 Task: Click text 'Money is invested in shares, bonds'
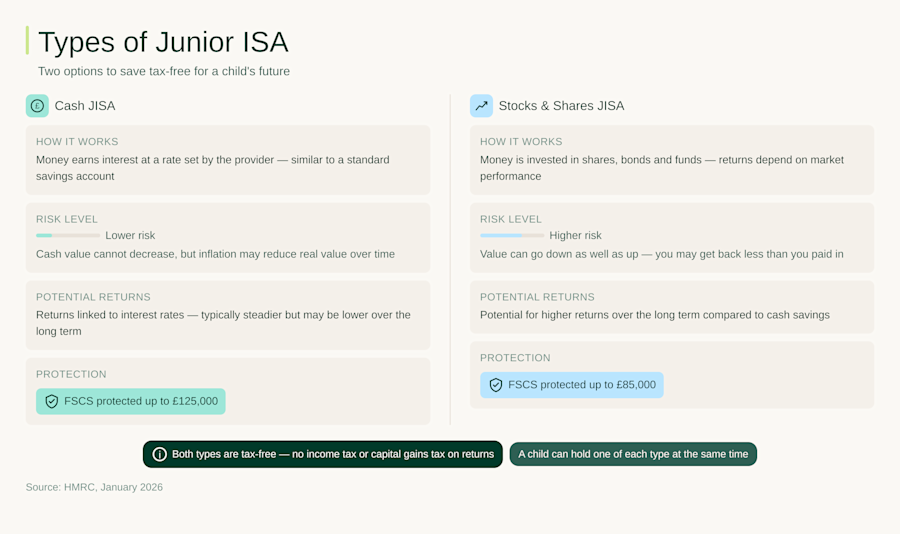pyautogui.click(x=662, y=168)
